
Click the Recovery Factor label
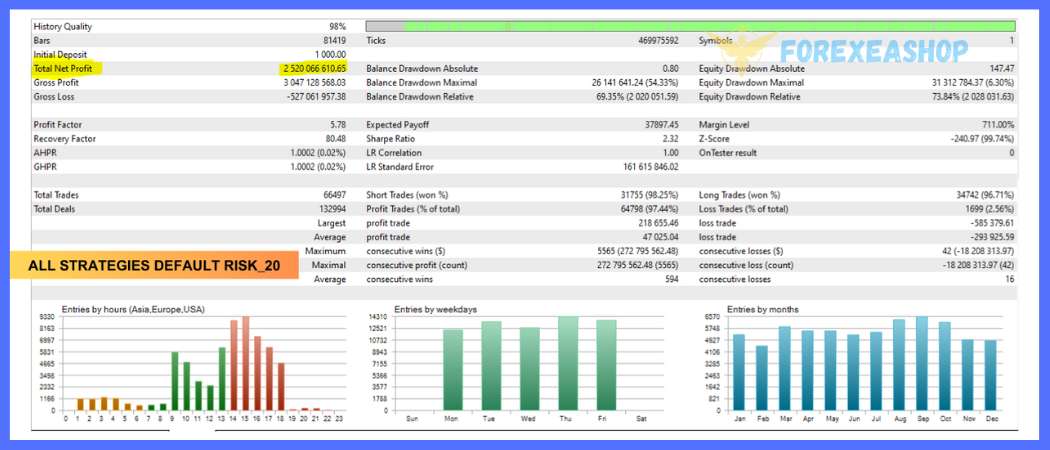(x=62, y=139)
